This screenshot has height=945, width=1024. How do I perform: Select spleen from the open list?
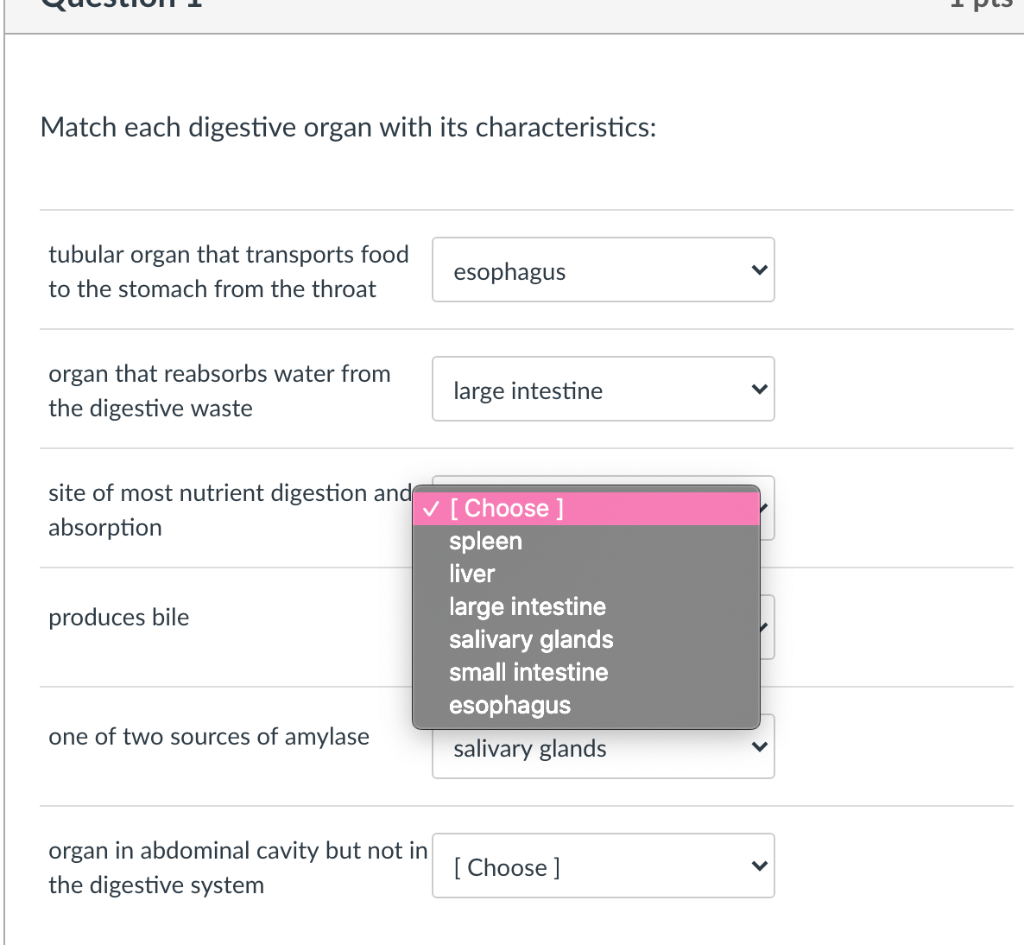pyautogui.click(x=486, y=541)
